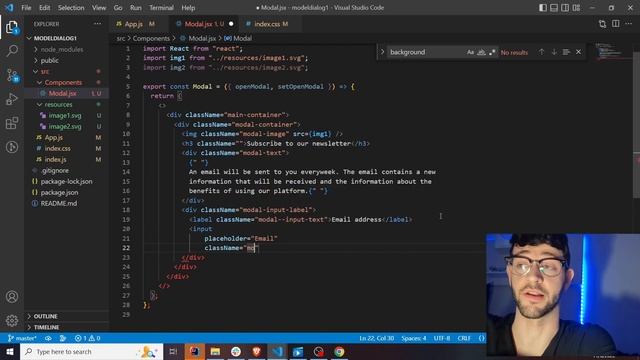Viewport: 640px width, 360px height.
Task: Click the split editor right icon
Action: [616, 24]
